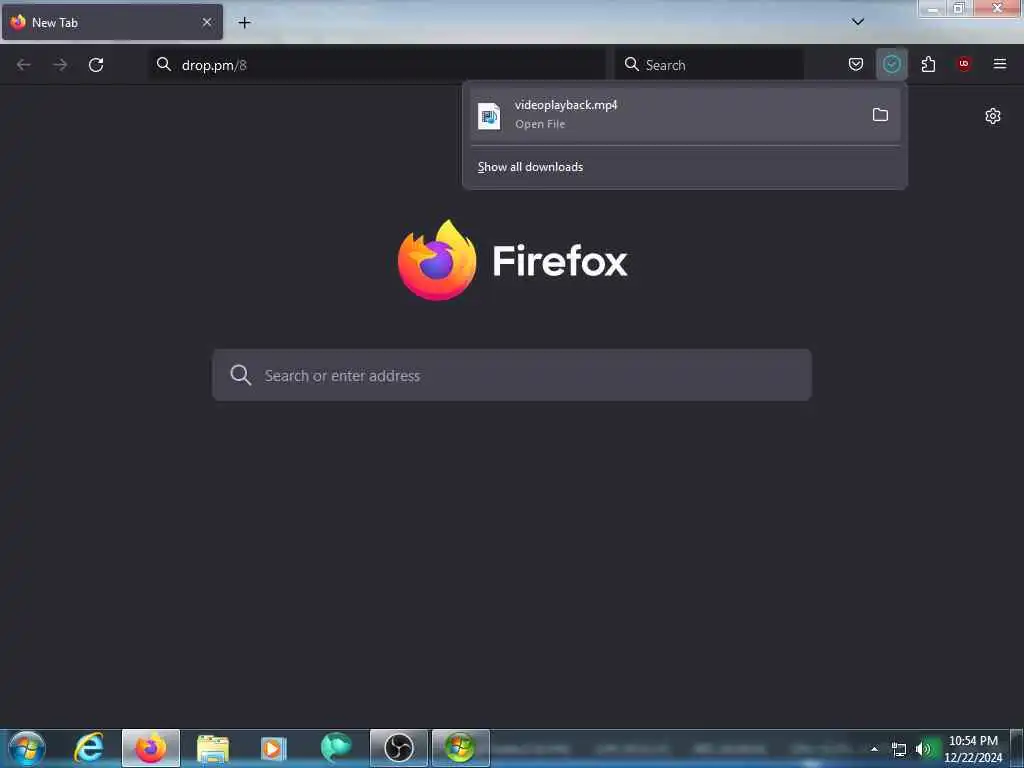
Task: Click the drop.pm/8 address bar
Action: point(377,65)
